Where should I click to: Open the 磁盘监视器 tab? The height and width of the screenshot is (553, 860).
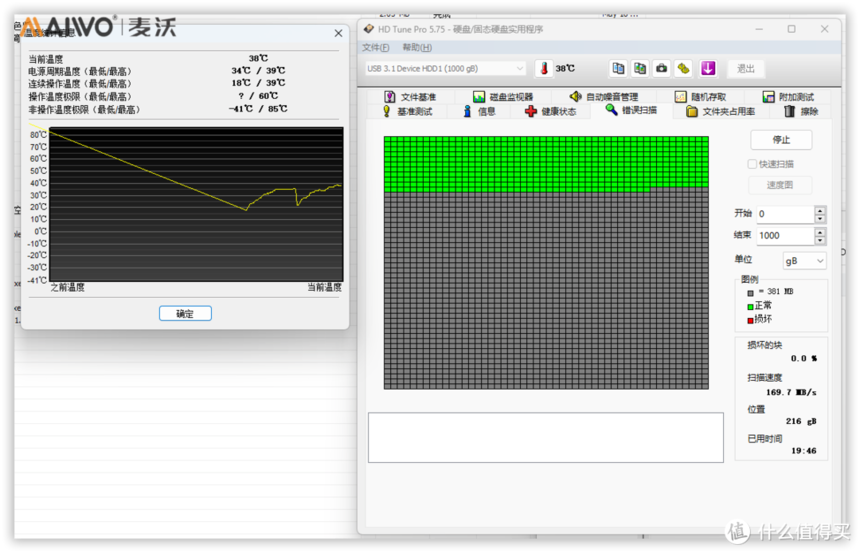coord(503,97)
